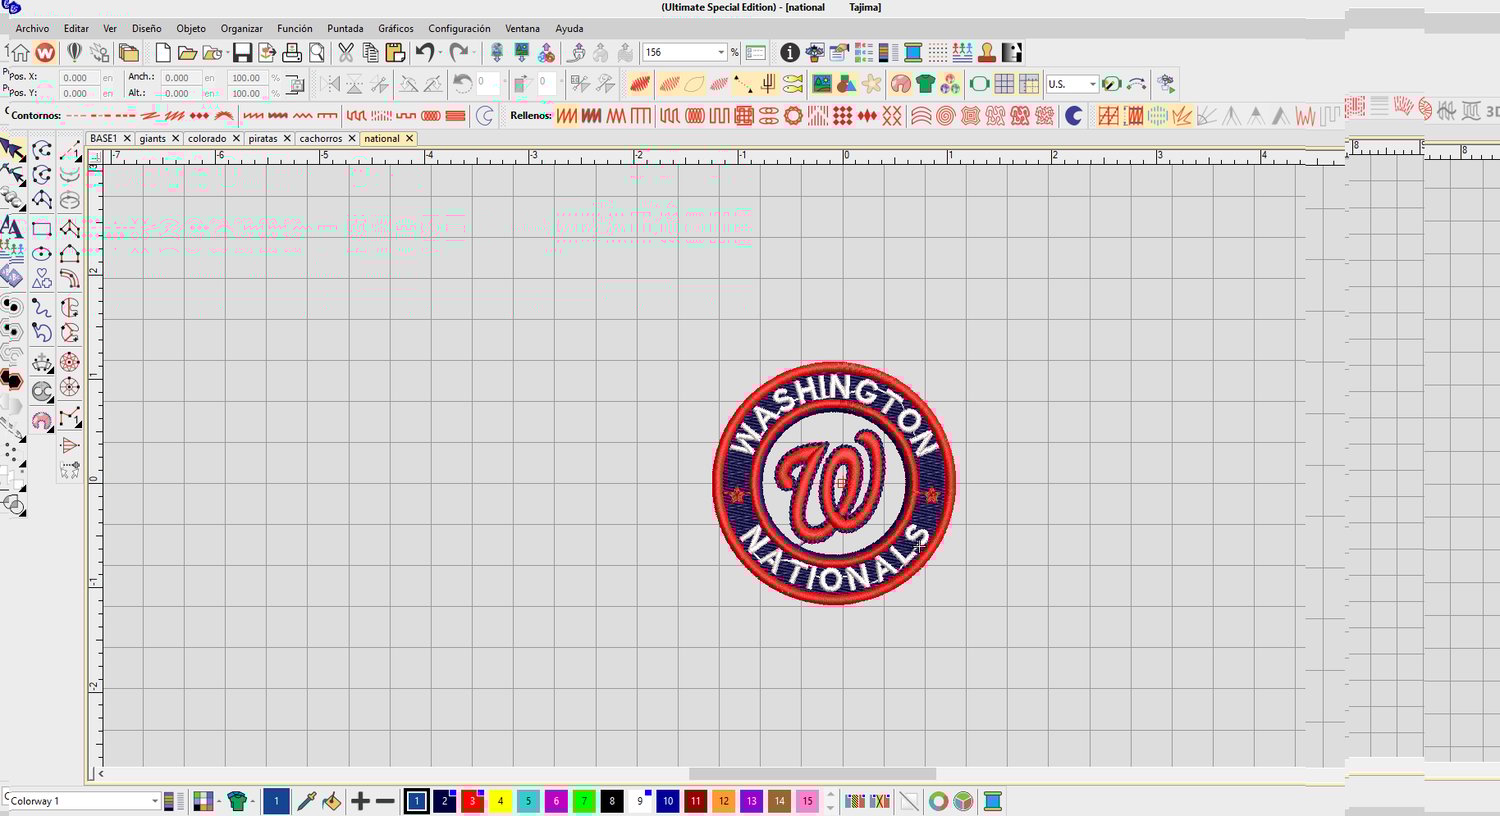Create a new blank design
Screen dimensions: 1500x816
pos(163,52)
